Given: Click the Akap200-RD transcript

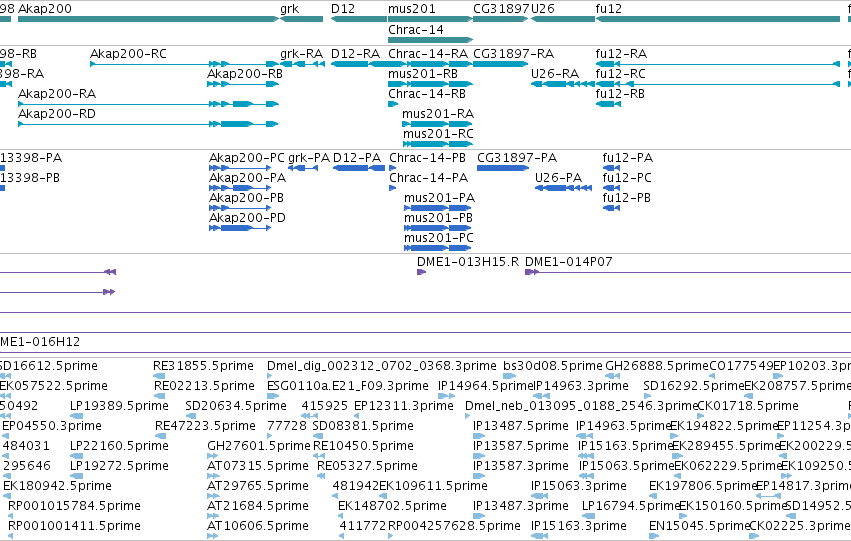Looking at the screenshot, I should tap(148, 124).
